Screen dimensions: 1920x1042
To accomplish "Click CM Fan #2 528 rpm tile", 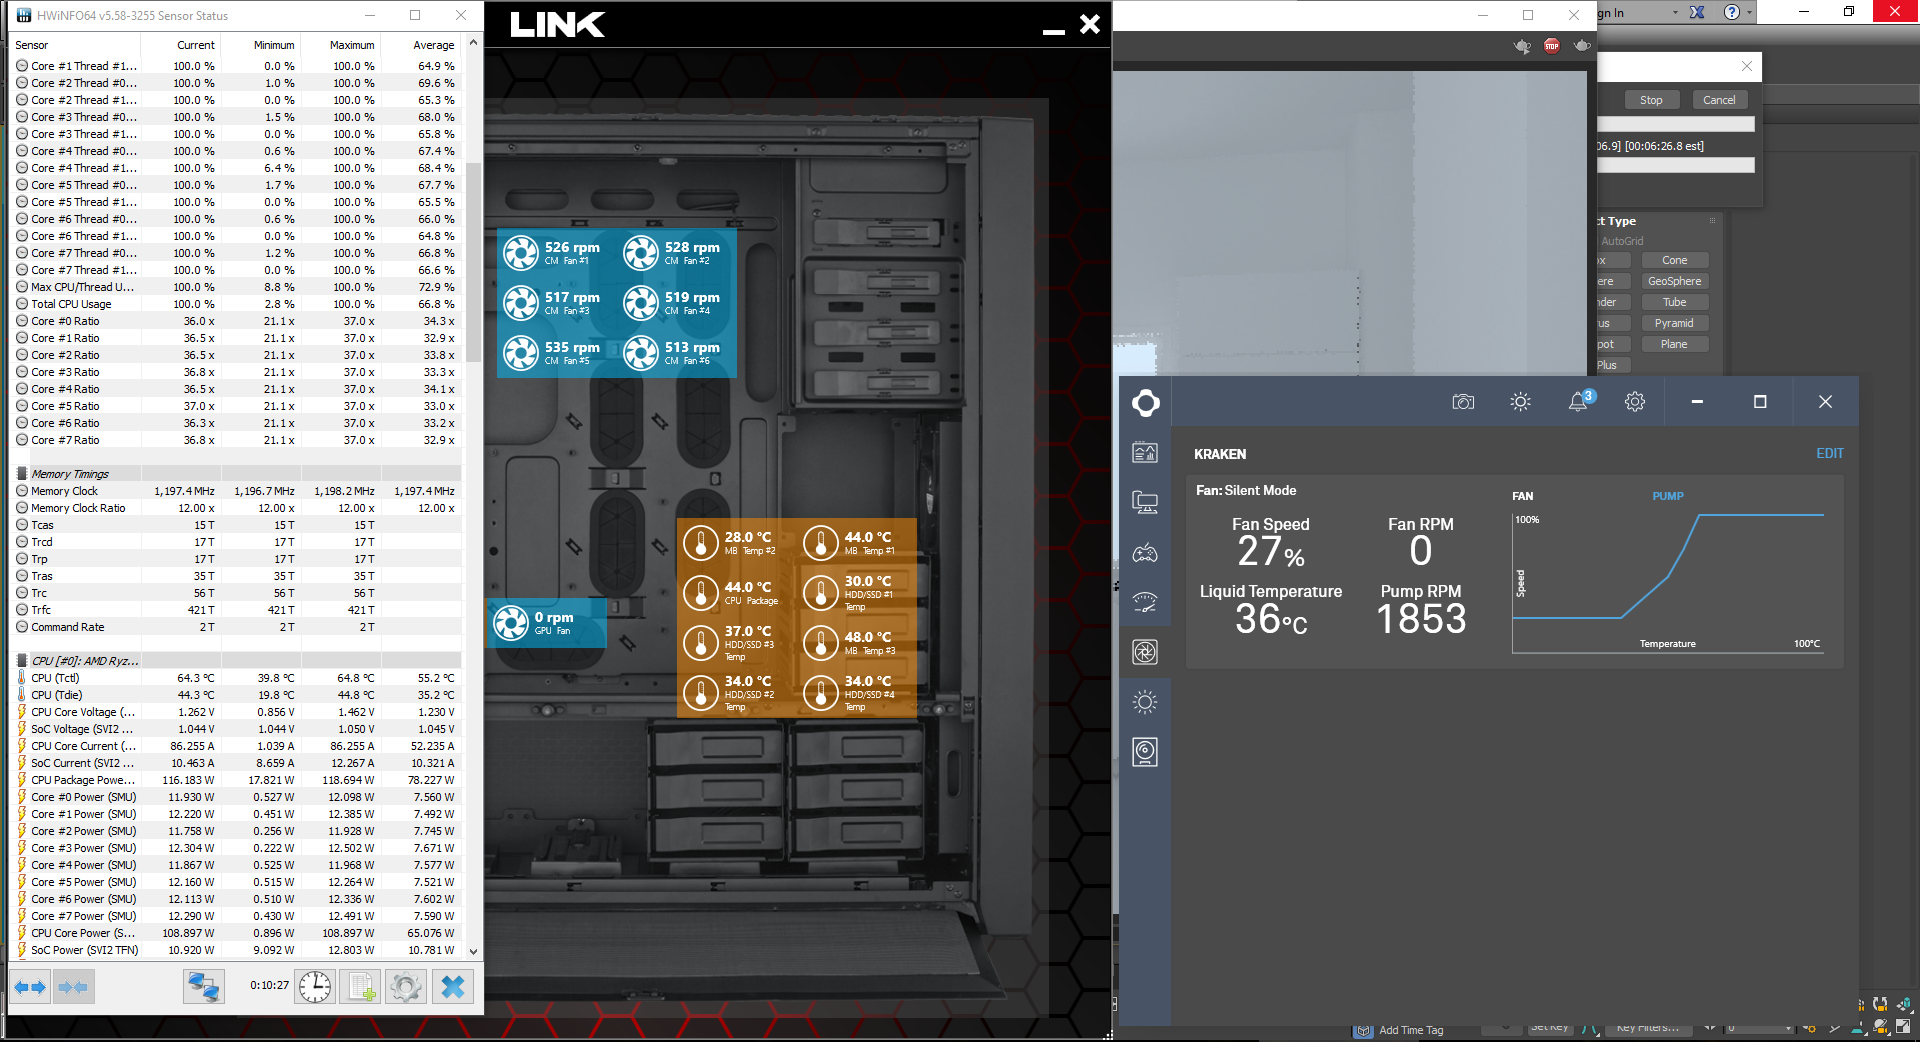I will [677, 253].
